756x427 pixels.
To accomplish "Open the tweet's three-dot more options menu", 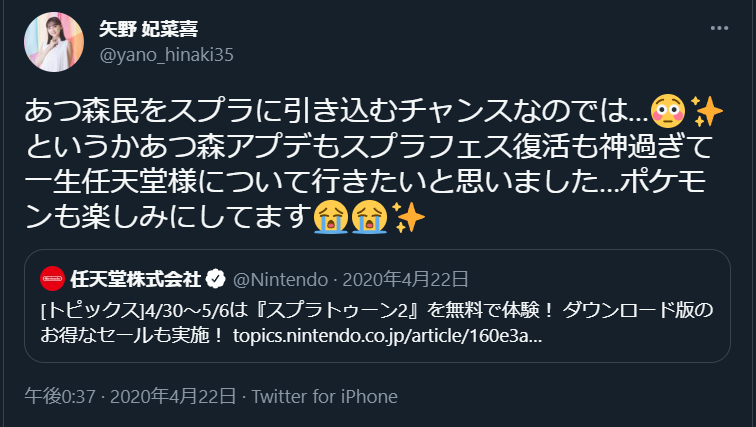I will (x=719, y=29).
